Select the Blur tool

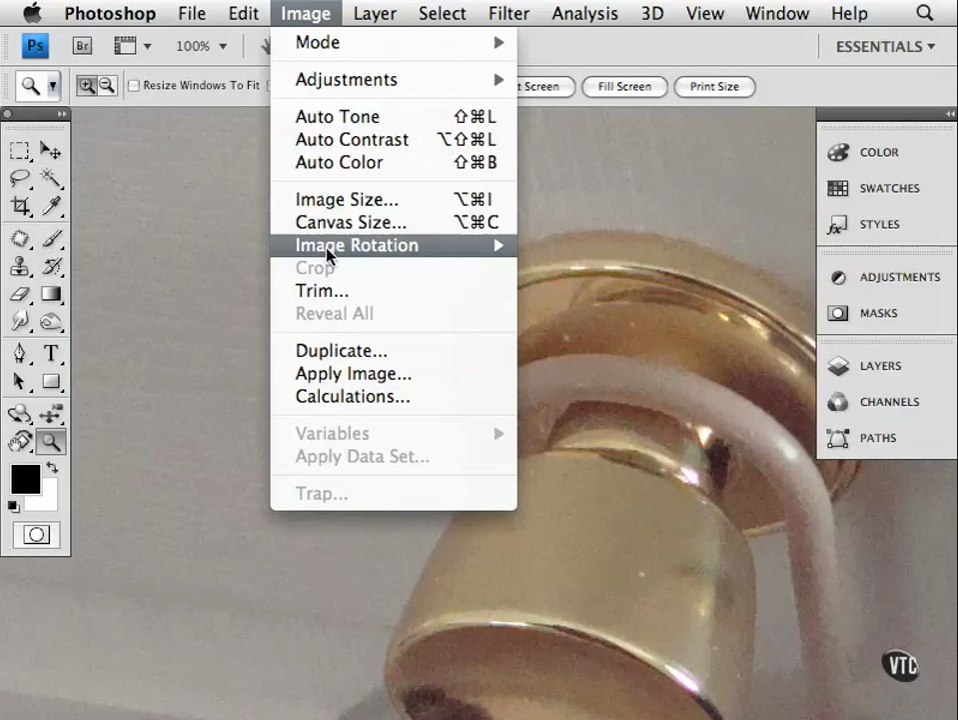[20, 321]
